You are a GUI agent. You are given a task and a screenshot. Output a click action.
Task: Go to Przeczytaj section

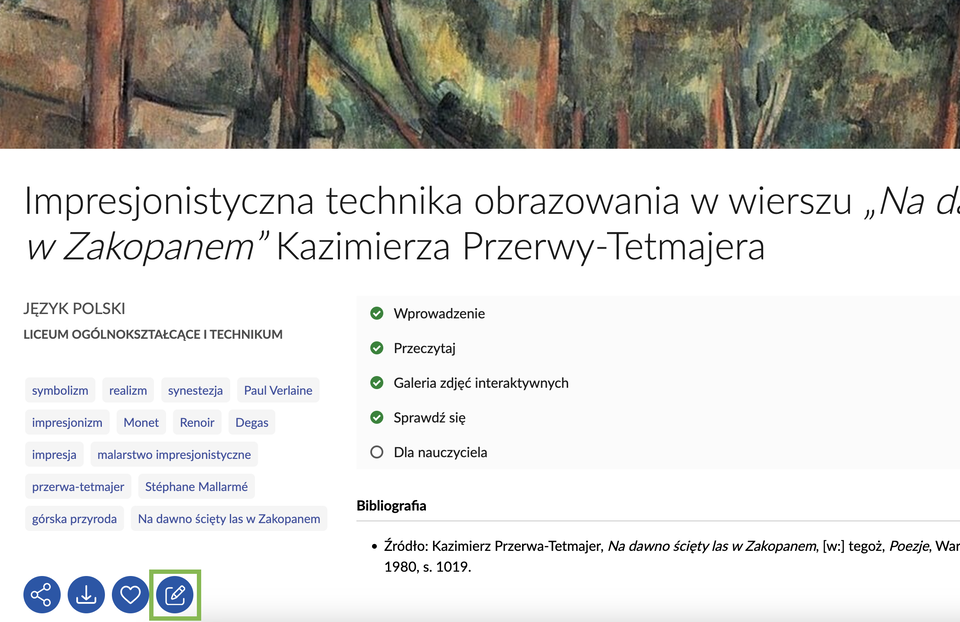tap(425, 348)
